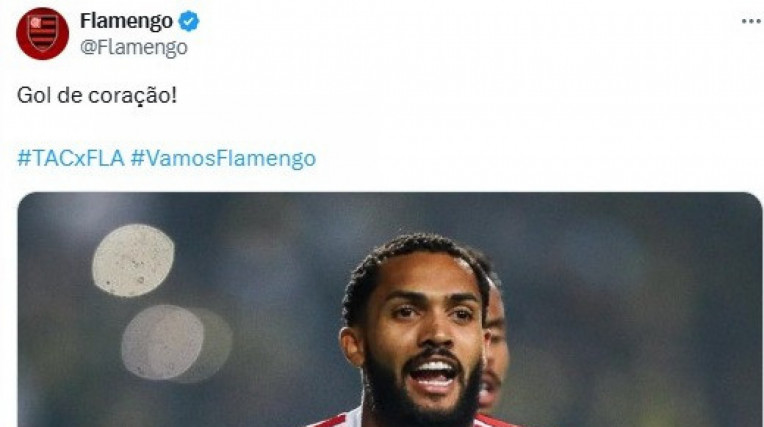Screen dimensions: 764x427
Task: Click the upper blurred light circle in photo
Action: click(133, 260)
